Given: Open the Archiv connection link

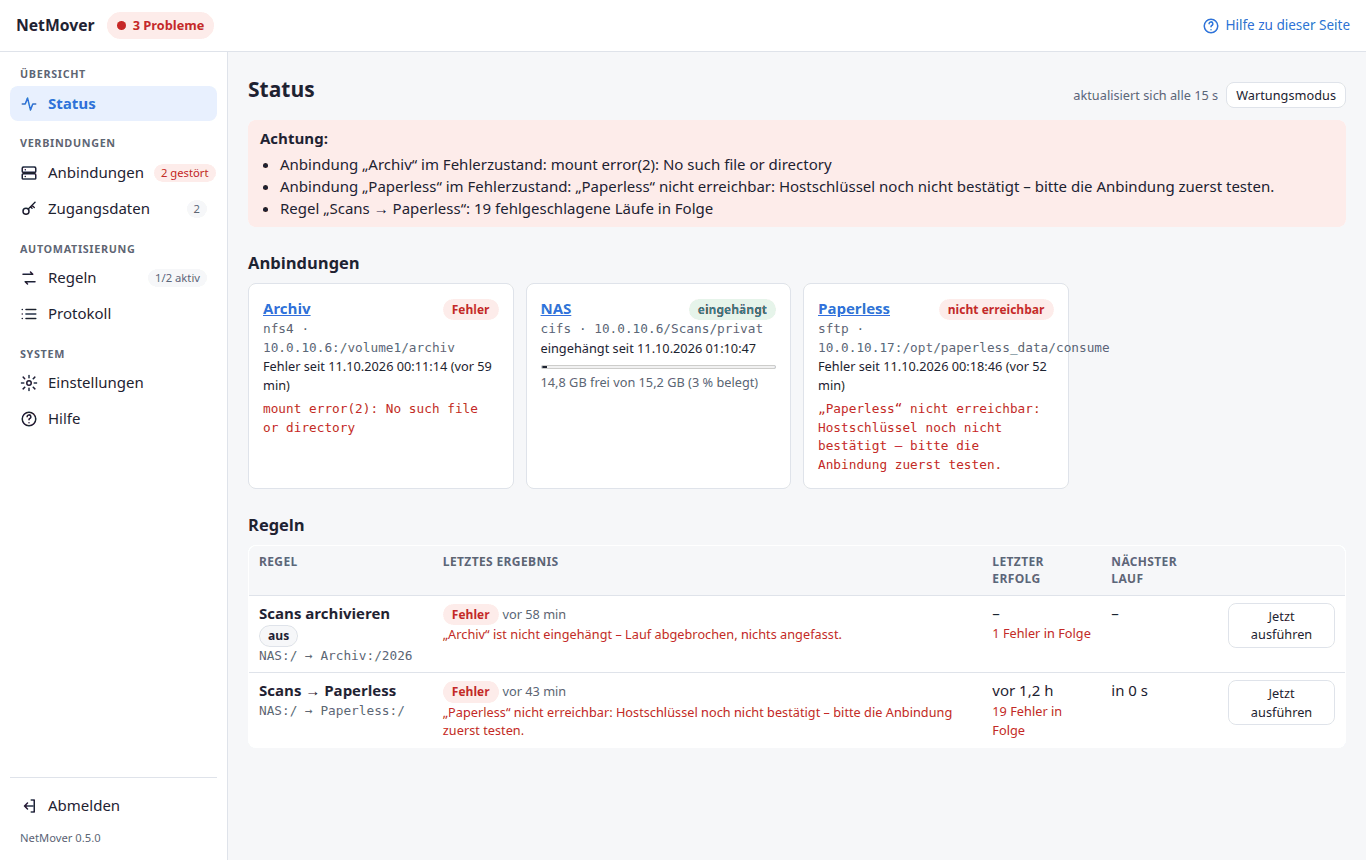Looking at the screenshot, I should coord(287,309).
